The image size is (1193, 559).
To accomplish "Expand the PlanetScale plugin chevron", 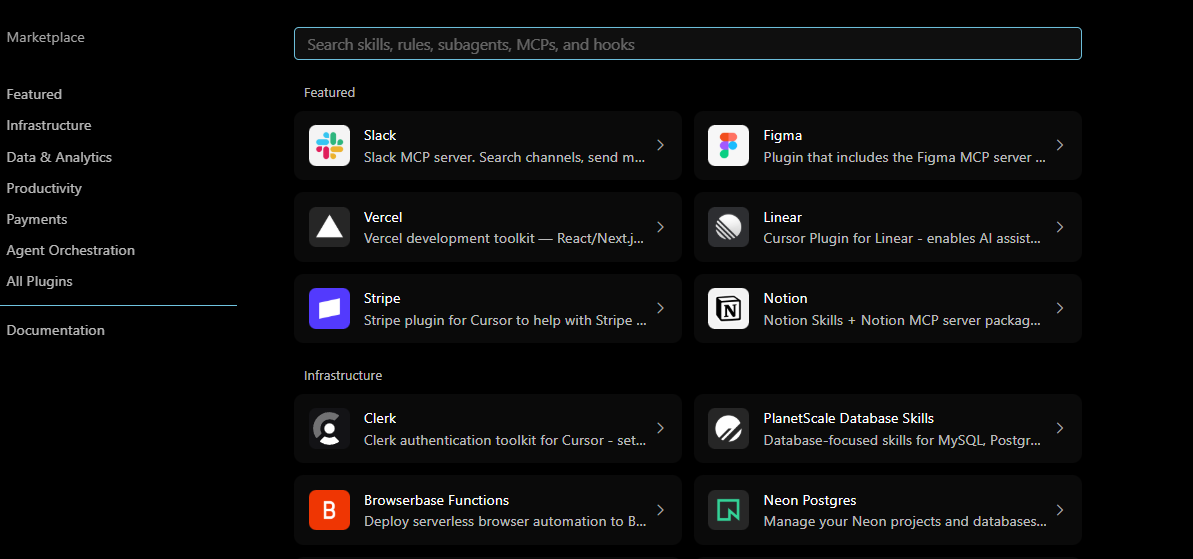I will pos(1060,428).
